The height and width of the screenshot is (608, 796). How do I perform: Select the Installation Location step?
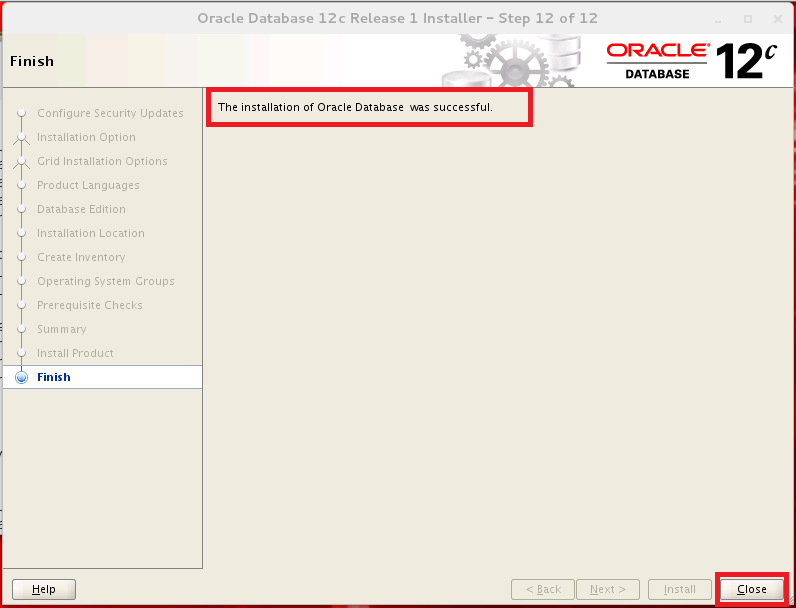pyautogui.click(x=91, y=233)
